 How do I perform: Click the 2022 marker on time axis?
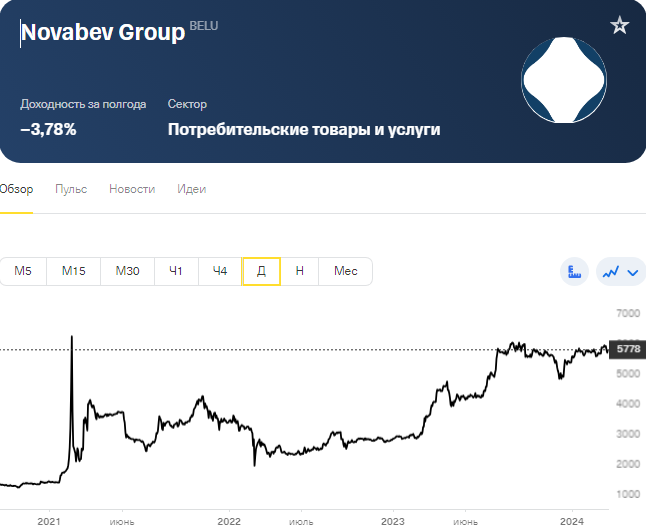point(229,521)
